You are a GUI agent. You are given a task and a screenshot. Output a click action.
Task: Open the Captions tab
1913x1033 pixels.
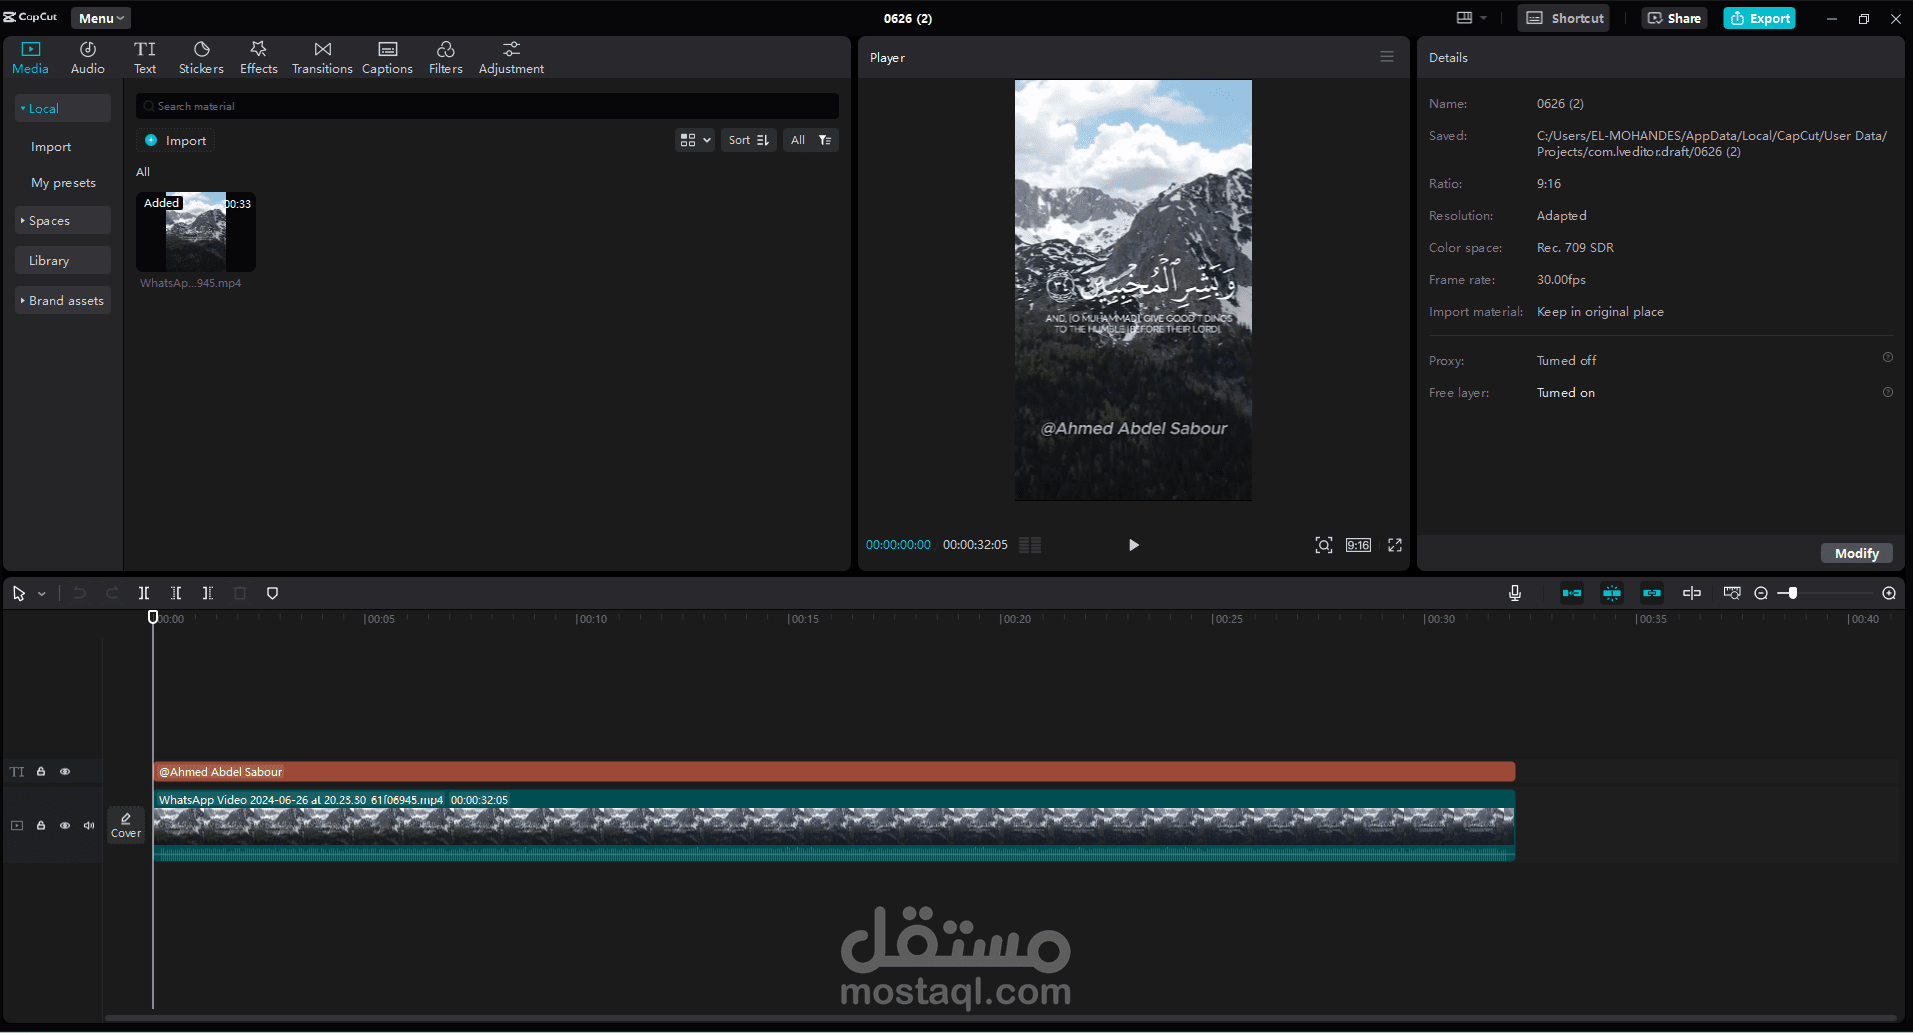[387, 58]
